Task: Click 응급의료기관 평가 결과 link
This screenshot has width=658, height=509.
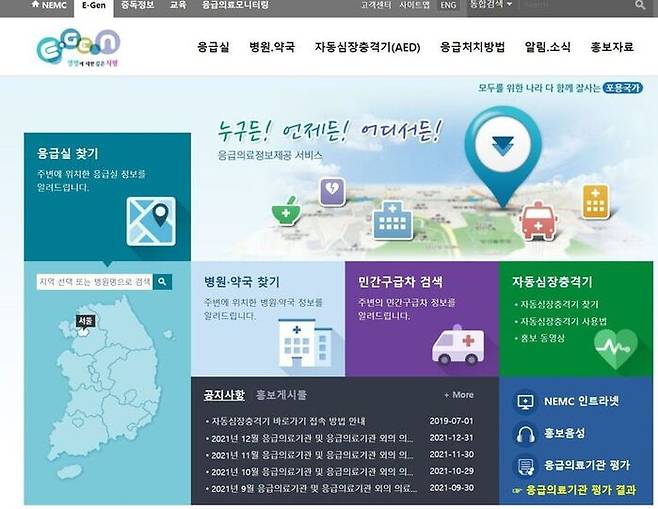Action: (x=581, y=490)
